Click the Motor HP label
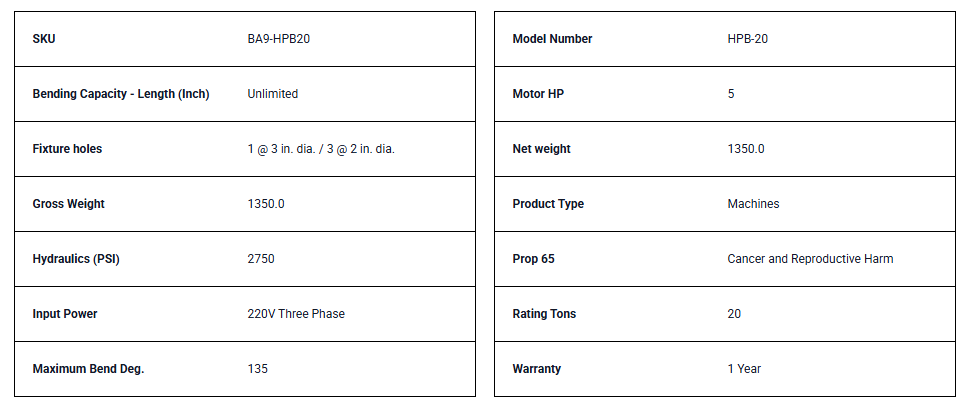 click(x=538, y=94)
